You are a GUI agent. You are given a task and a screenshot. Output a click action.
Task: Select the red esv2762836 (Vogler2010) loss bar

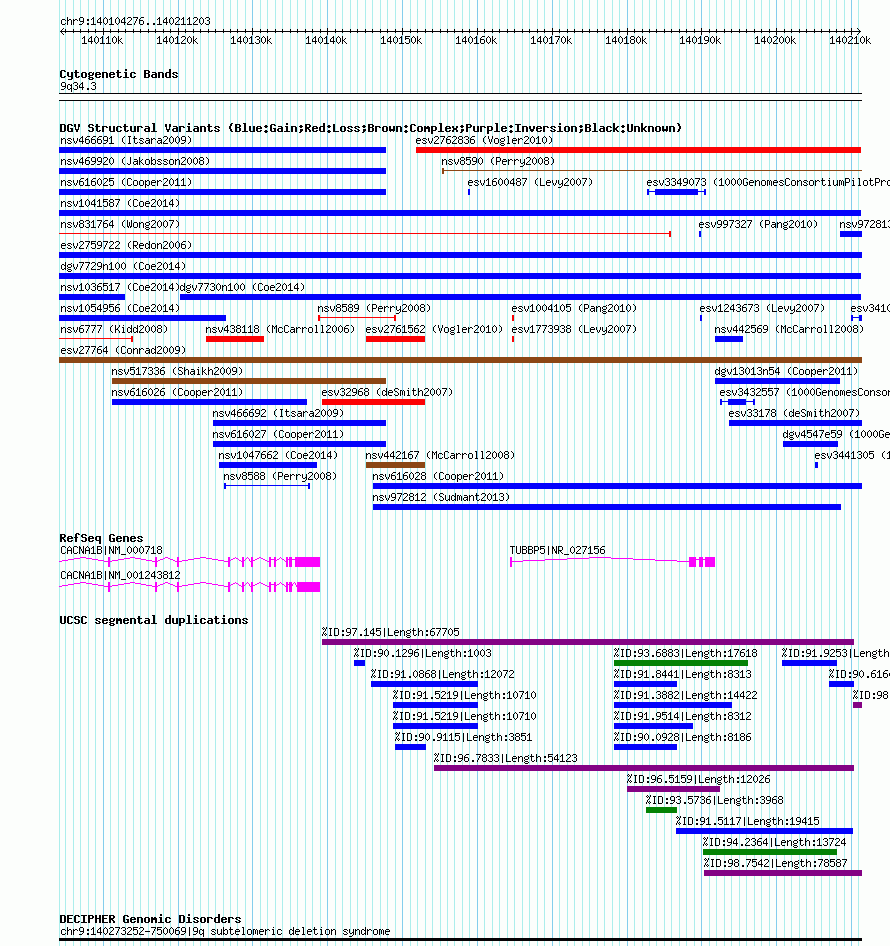pos(638,150)
